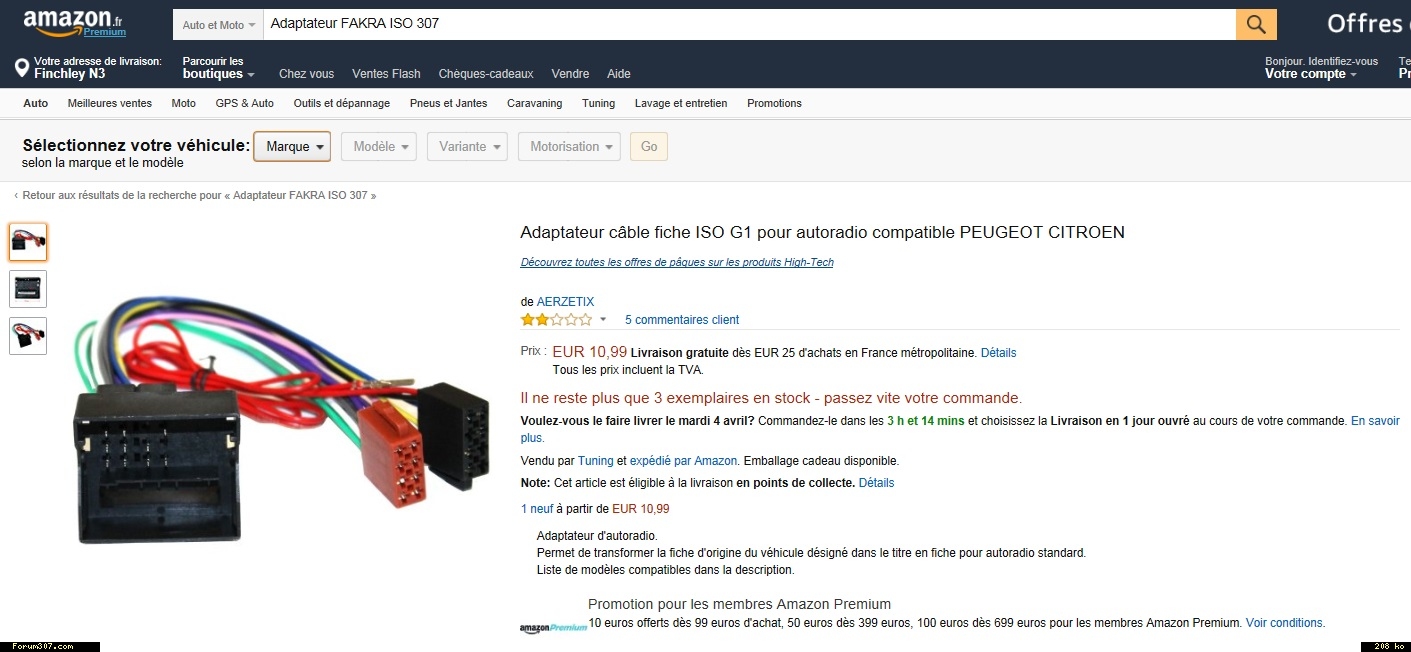The image size is (1411, 652).
Task: Click into the search text field
Action: pos(749,24)
